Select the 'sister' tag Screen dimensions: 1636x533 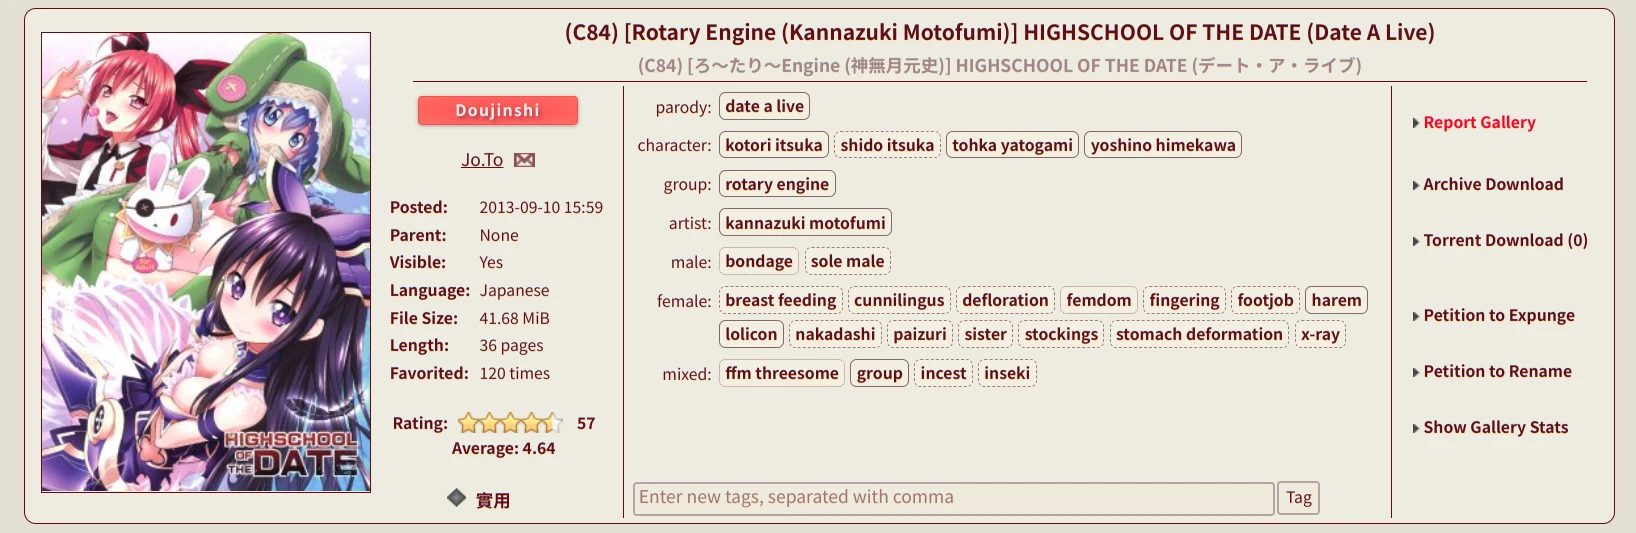[x=985, y=334]
